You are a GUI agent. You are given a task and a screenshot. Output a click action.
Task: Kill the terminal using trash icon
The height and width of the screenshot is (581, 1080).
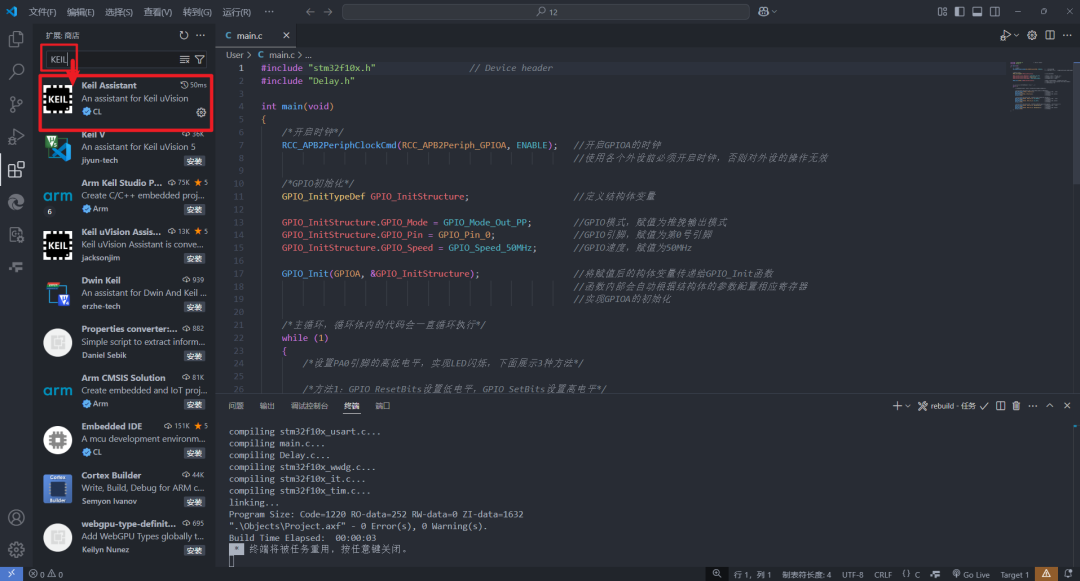coord(1016,406)
